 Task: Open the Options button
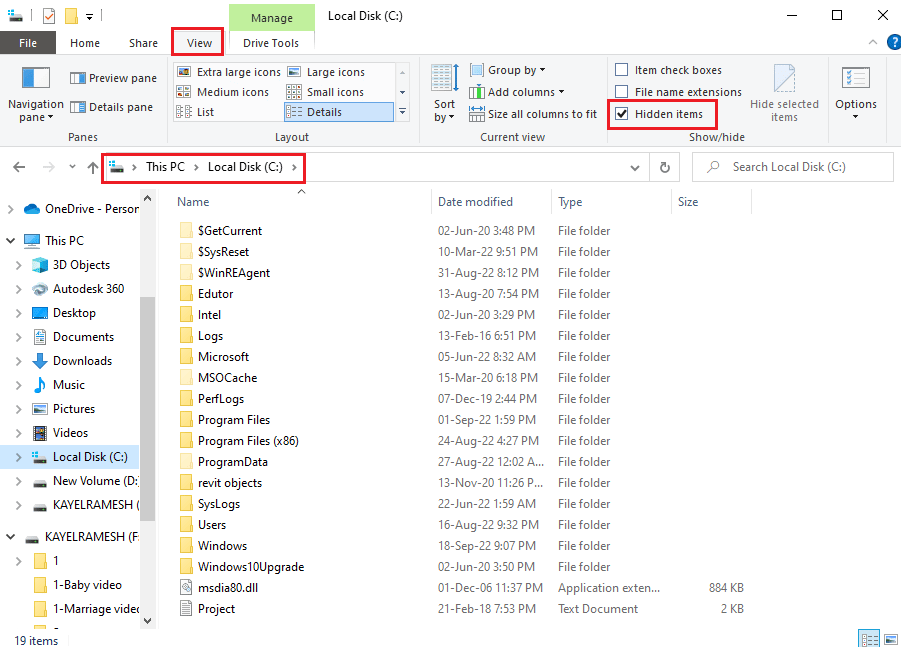coord(856,94)
